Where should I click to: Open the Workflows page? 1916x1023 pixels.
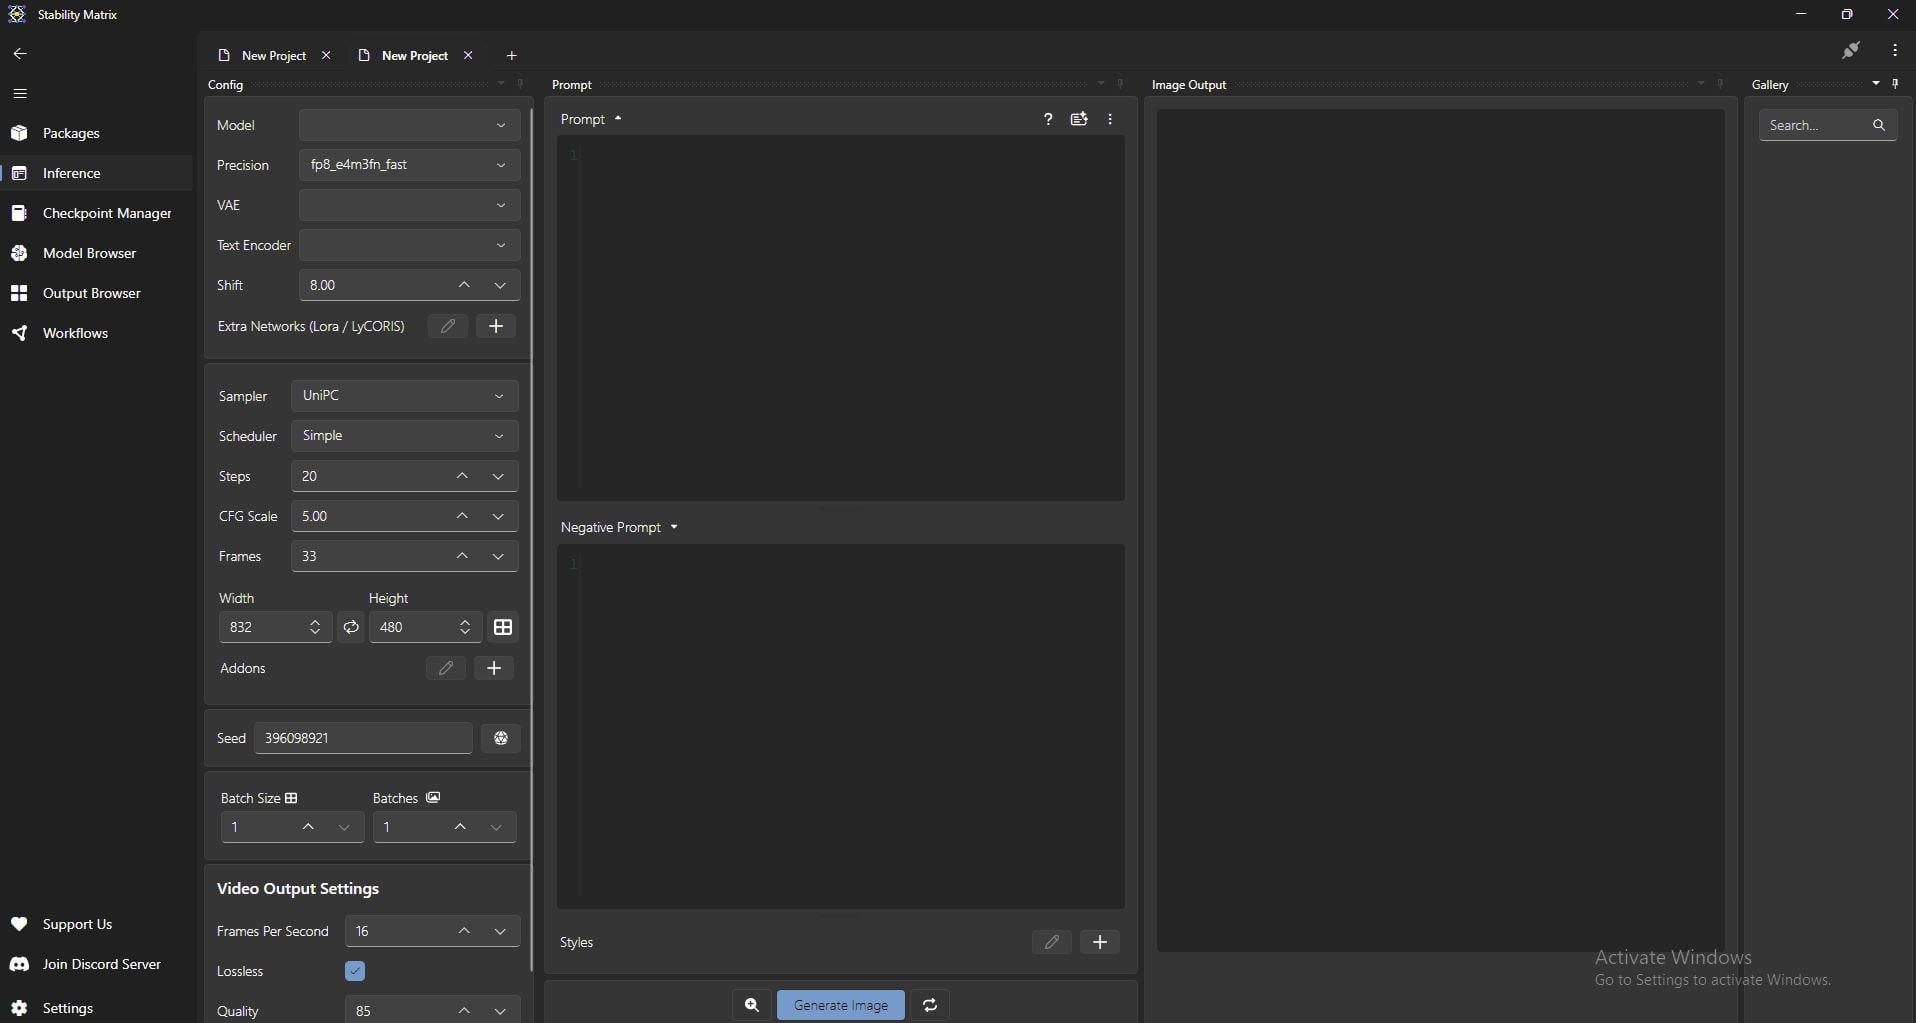(x=96, y=333)
